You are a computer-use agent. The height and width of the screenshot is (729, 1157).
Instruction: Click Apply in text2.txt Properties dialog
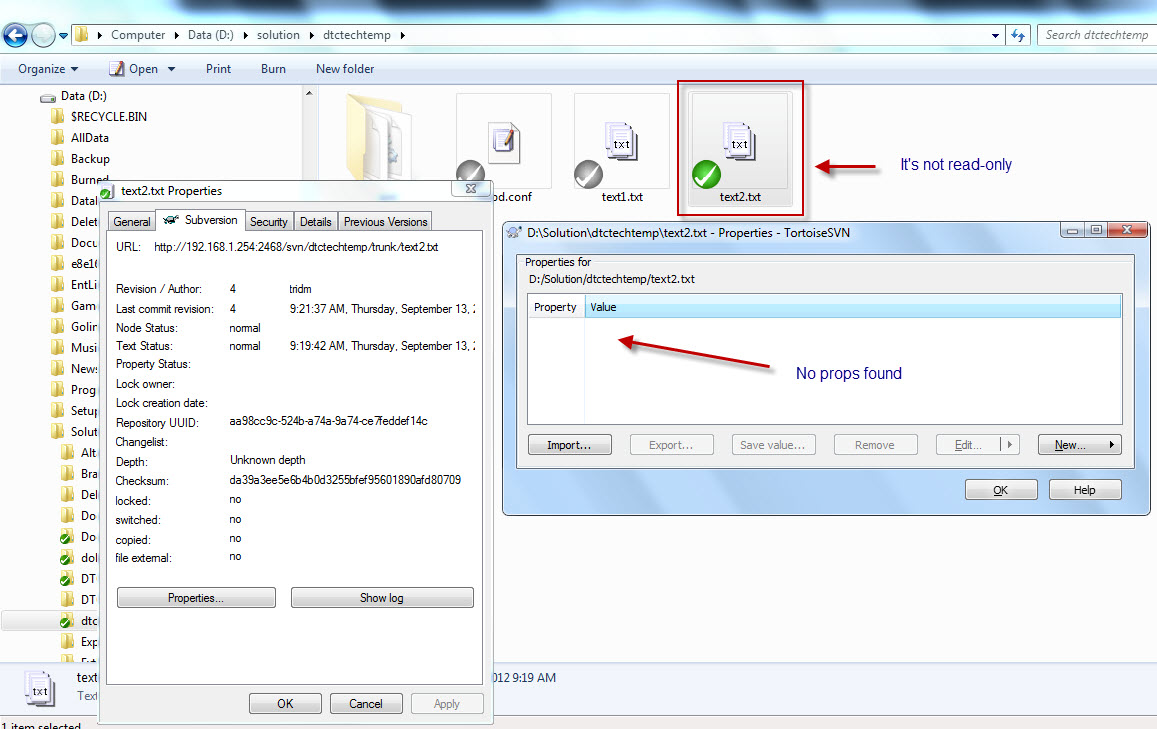(x=447, y=704)
